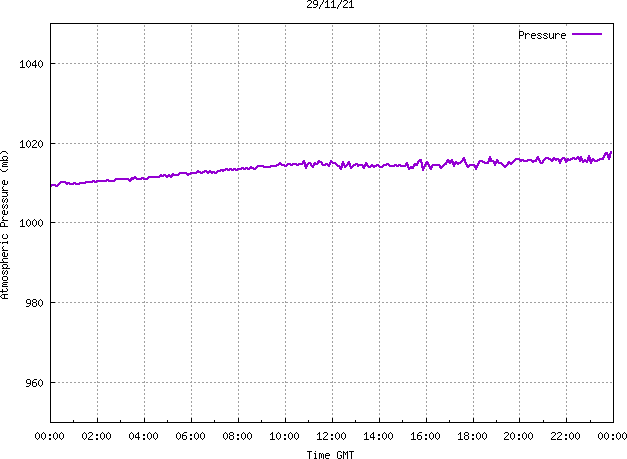This screenshot has width=627, height=459.
Task: Click the 20:00 x-axis label
Action: pos(519,436)
